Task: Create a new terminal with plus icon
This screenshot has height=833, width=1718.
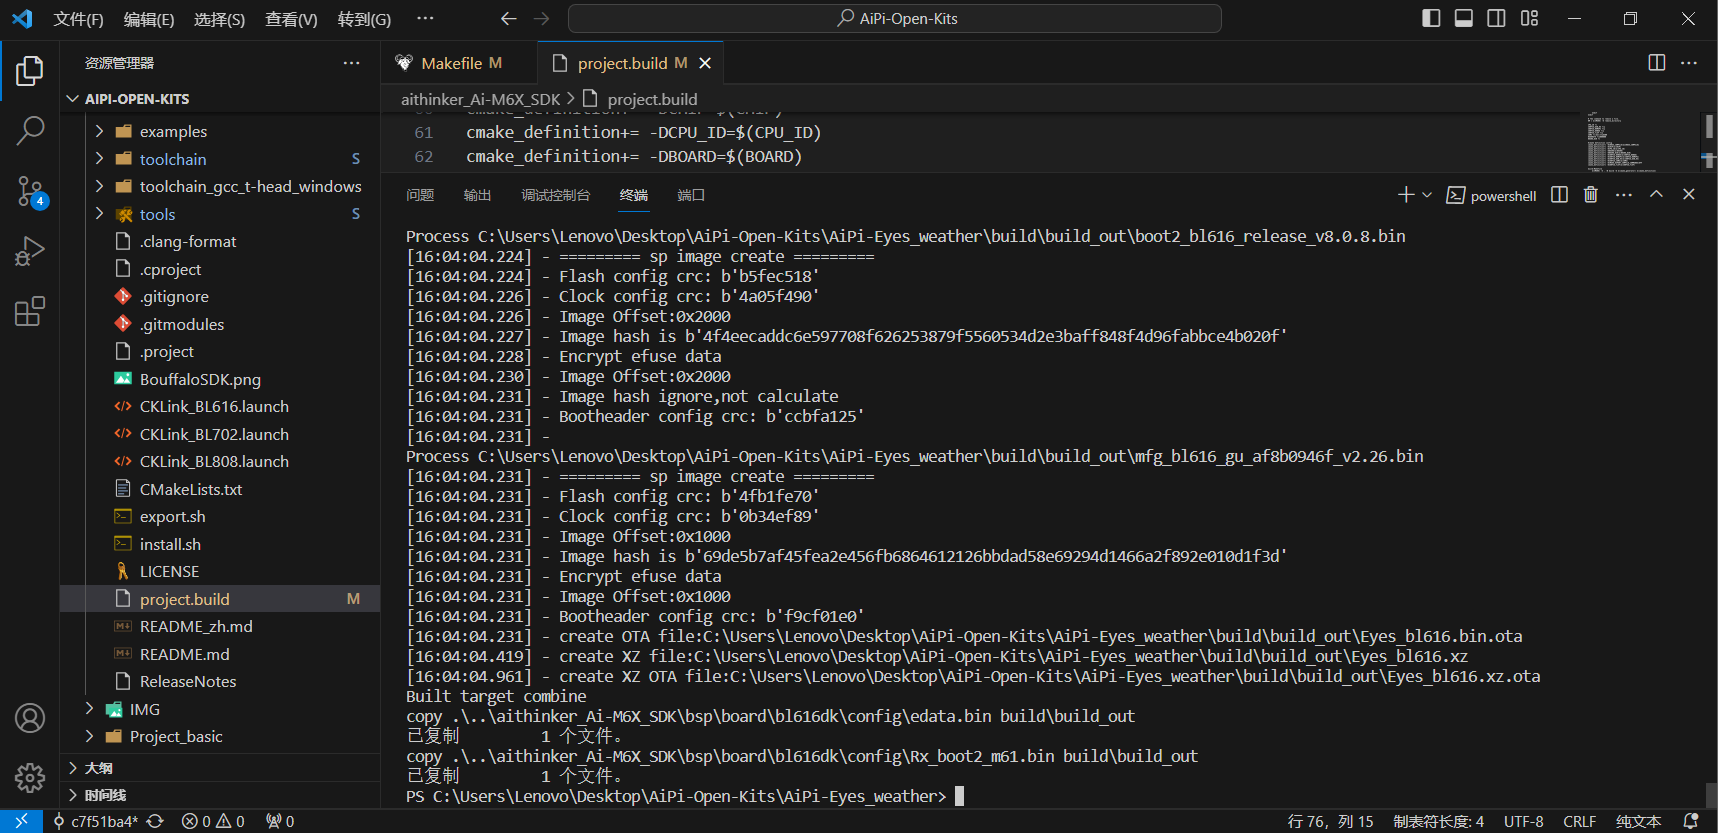Action: [x=1406, y=195]
